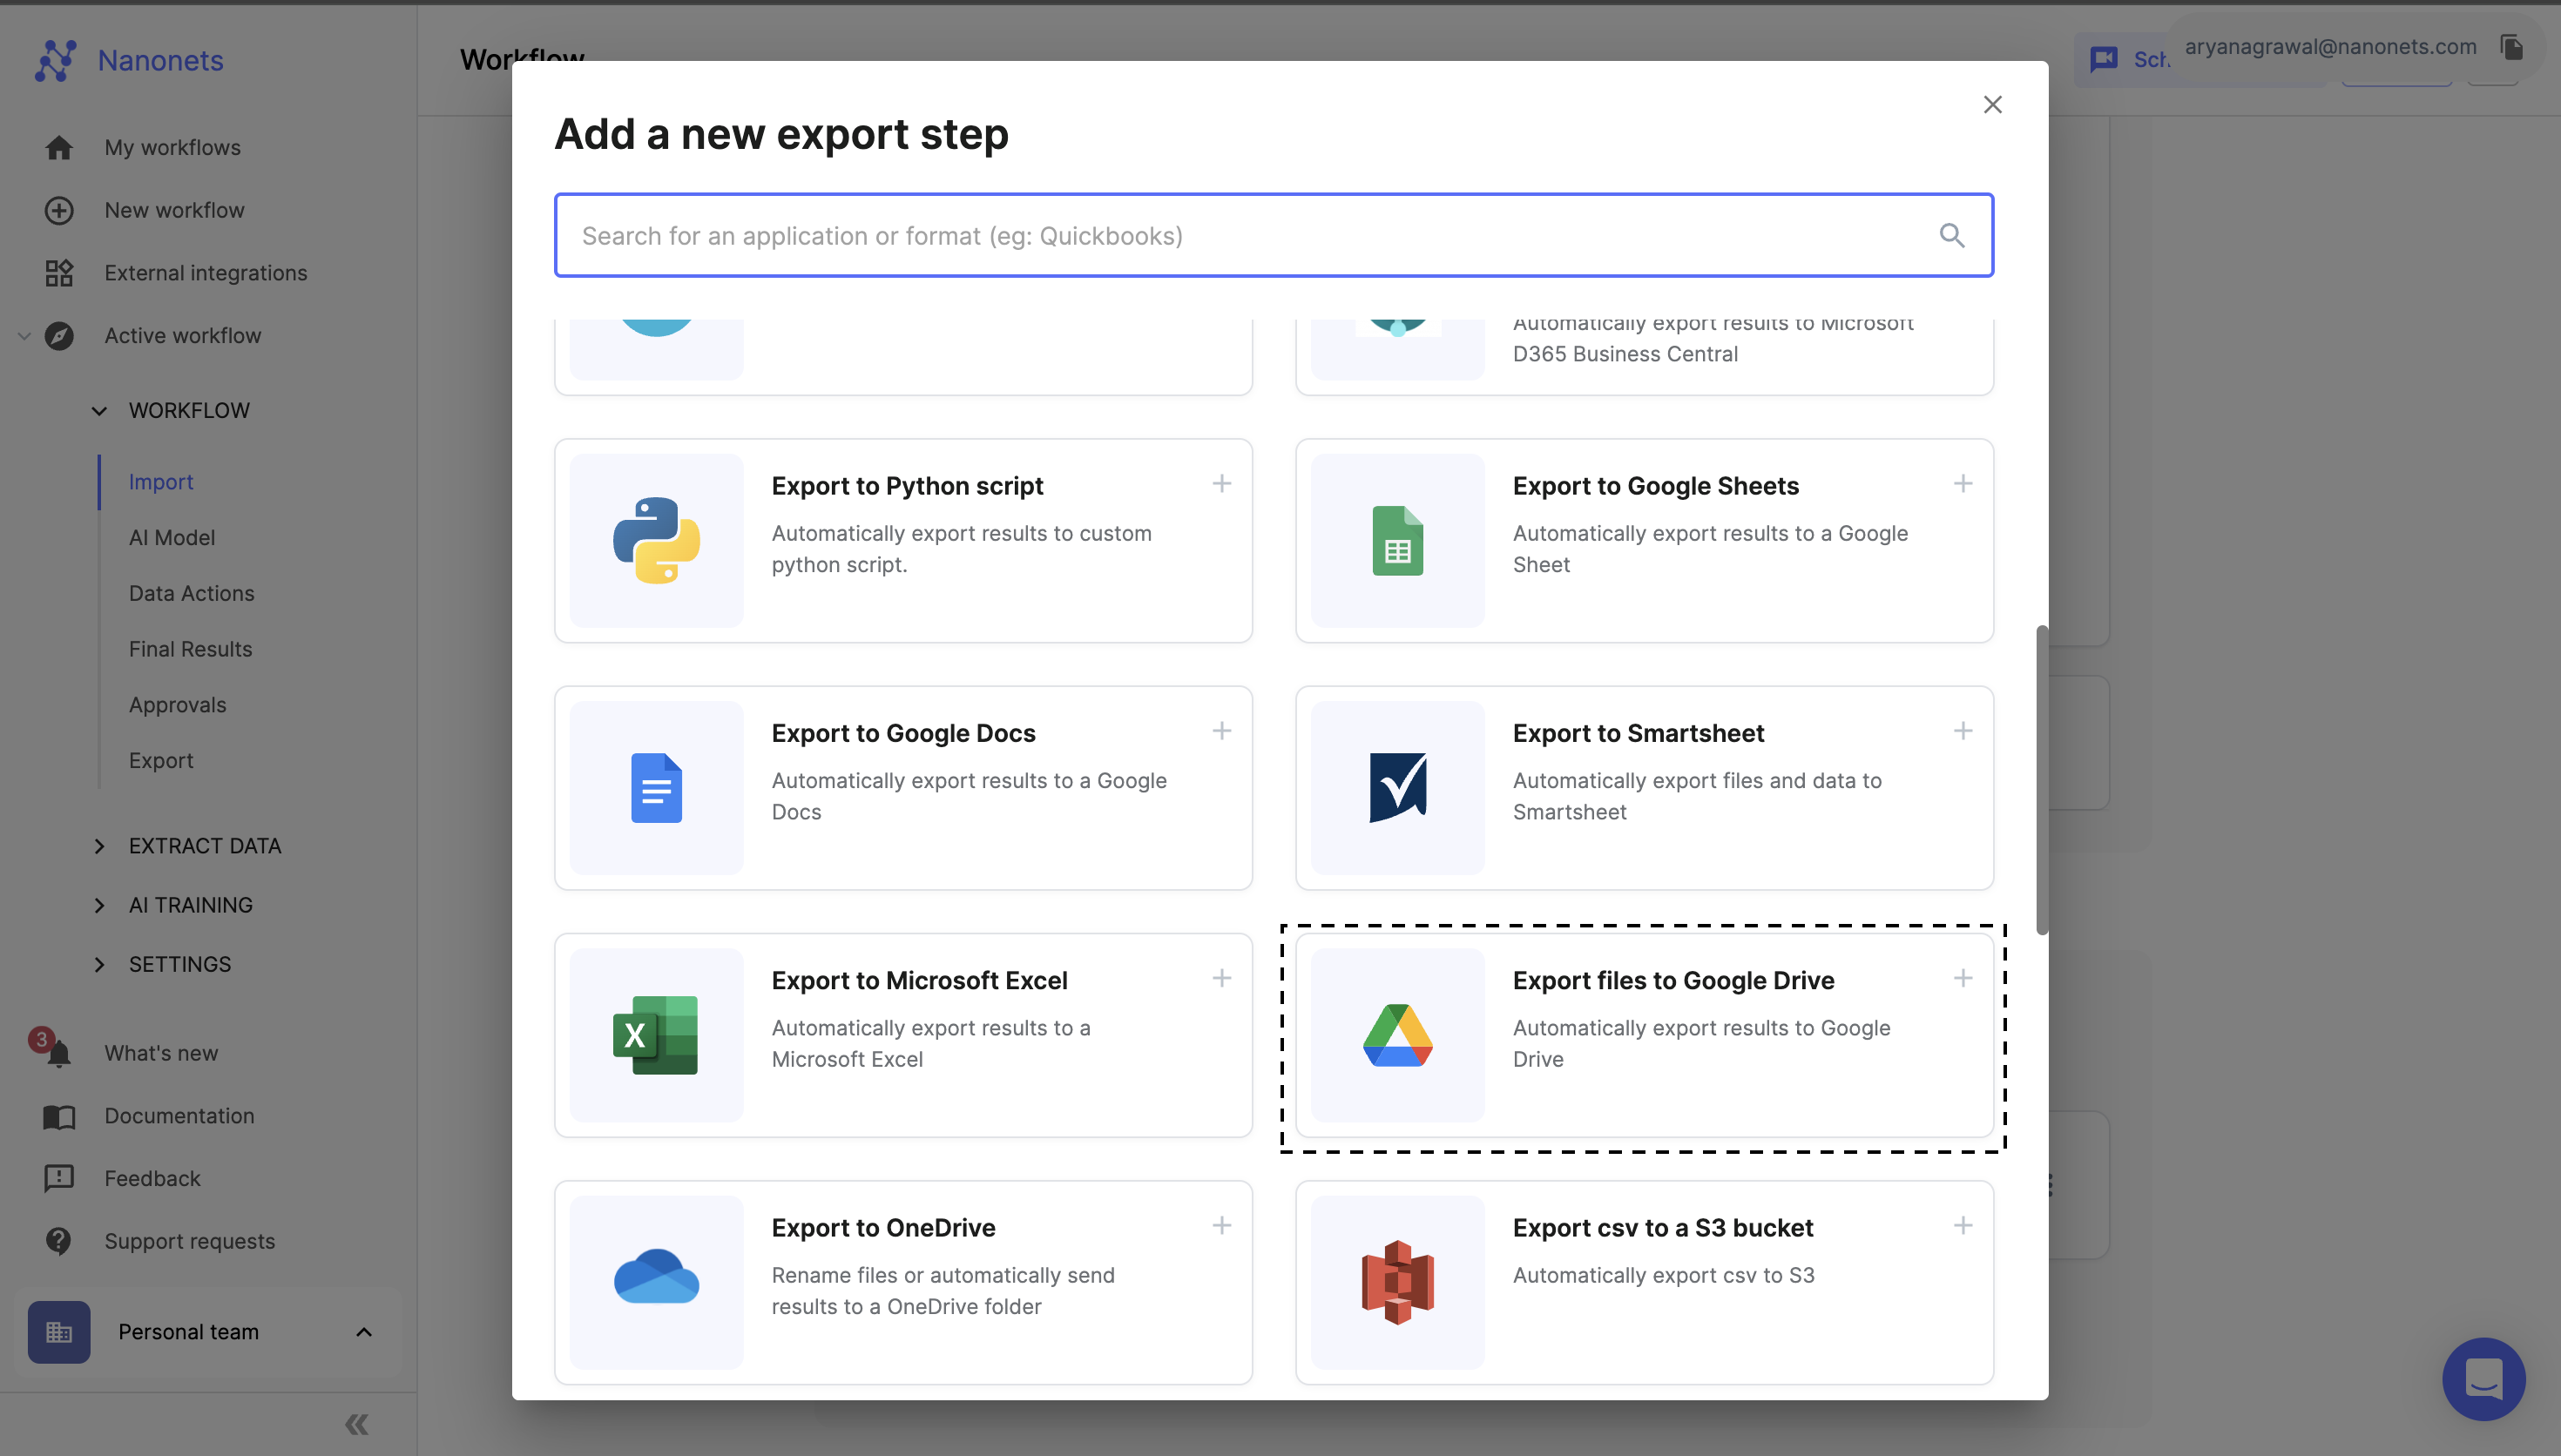Close the Add a new export step dialog

pyautogui.click(x=1992, y=105)
